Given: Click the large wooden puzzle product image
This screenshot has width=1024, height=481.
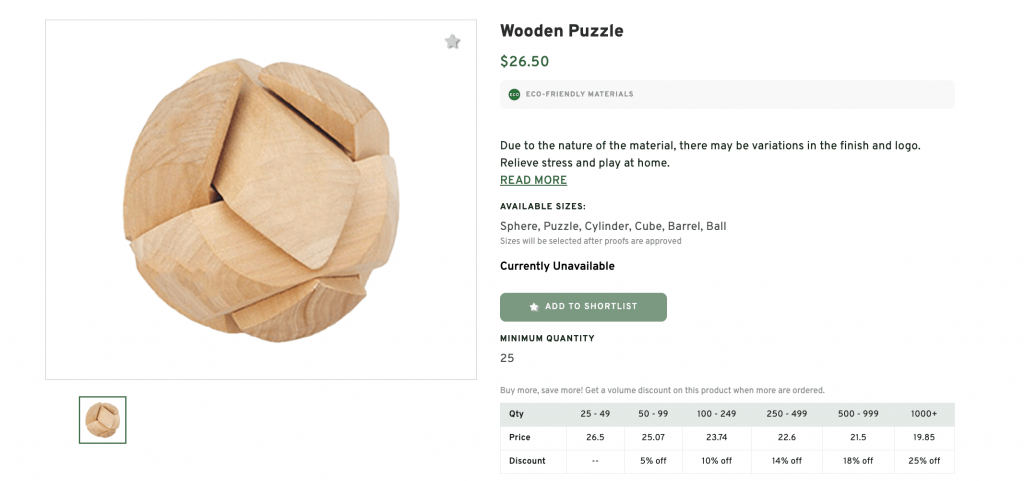Looking at the screenshot, I should click(x=261, y=200).
